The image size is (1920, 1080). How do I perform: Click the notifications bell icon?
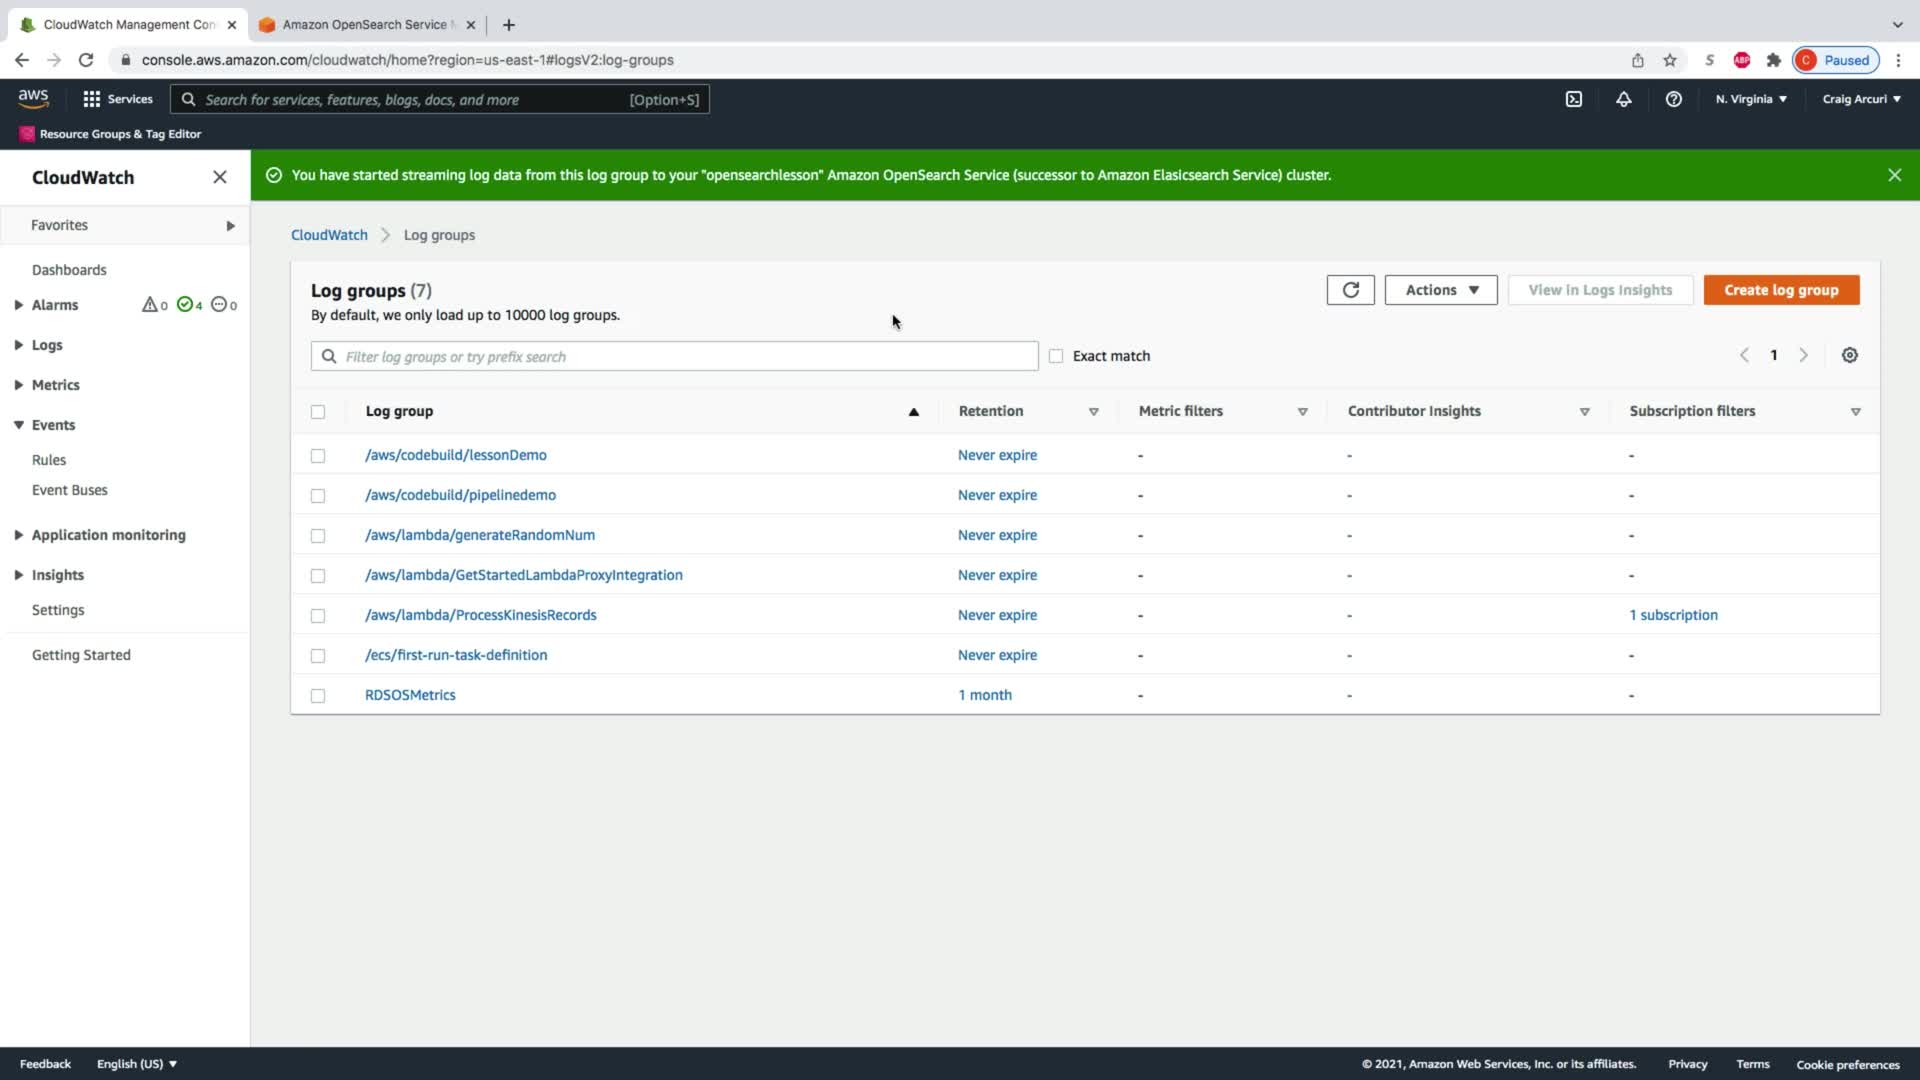click(1623, 99)
